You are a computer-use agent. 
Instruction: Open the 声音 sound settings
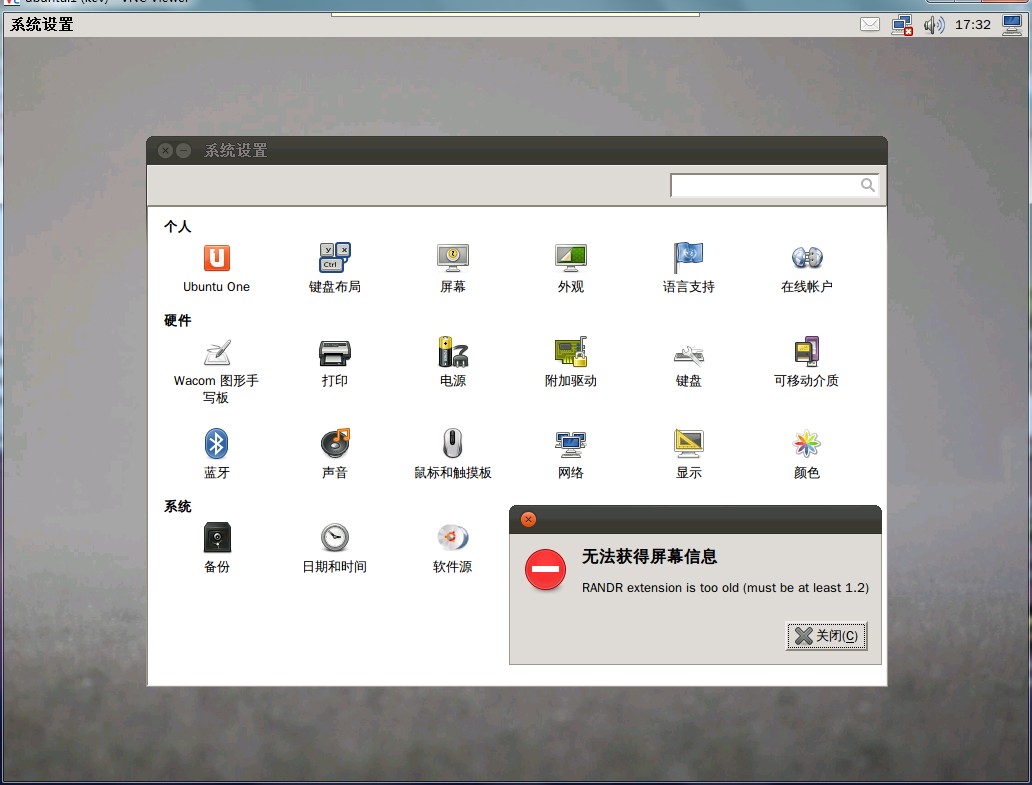334,454
